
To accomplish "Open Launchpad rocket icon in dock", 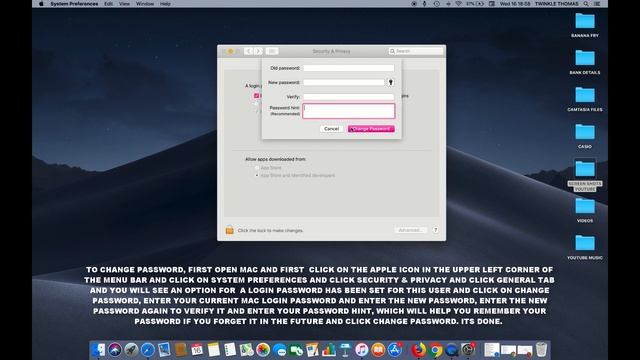I will tap(131, 350).
